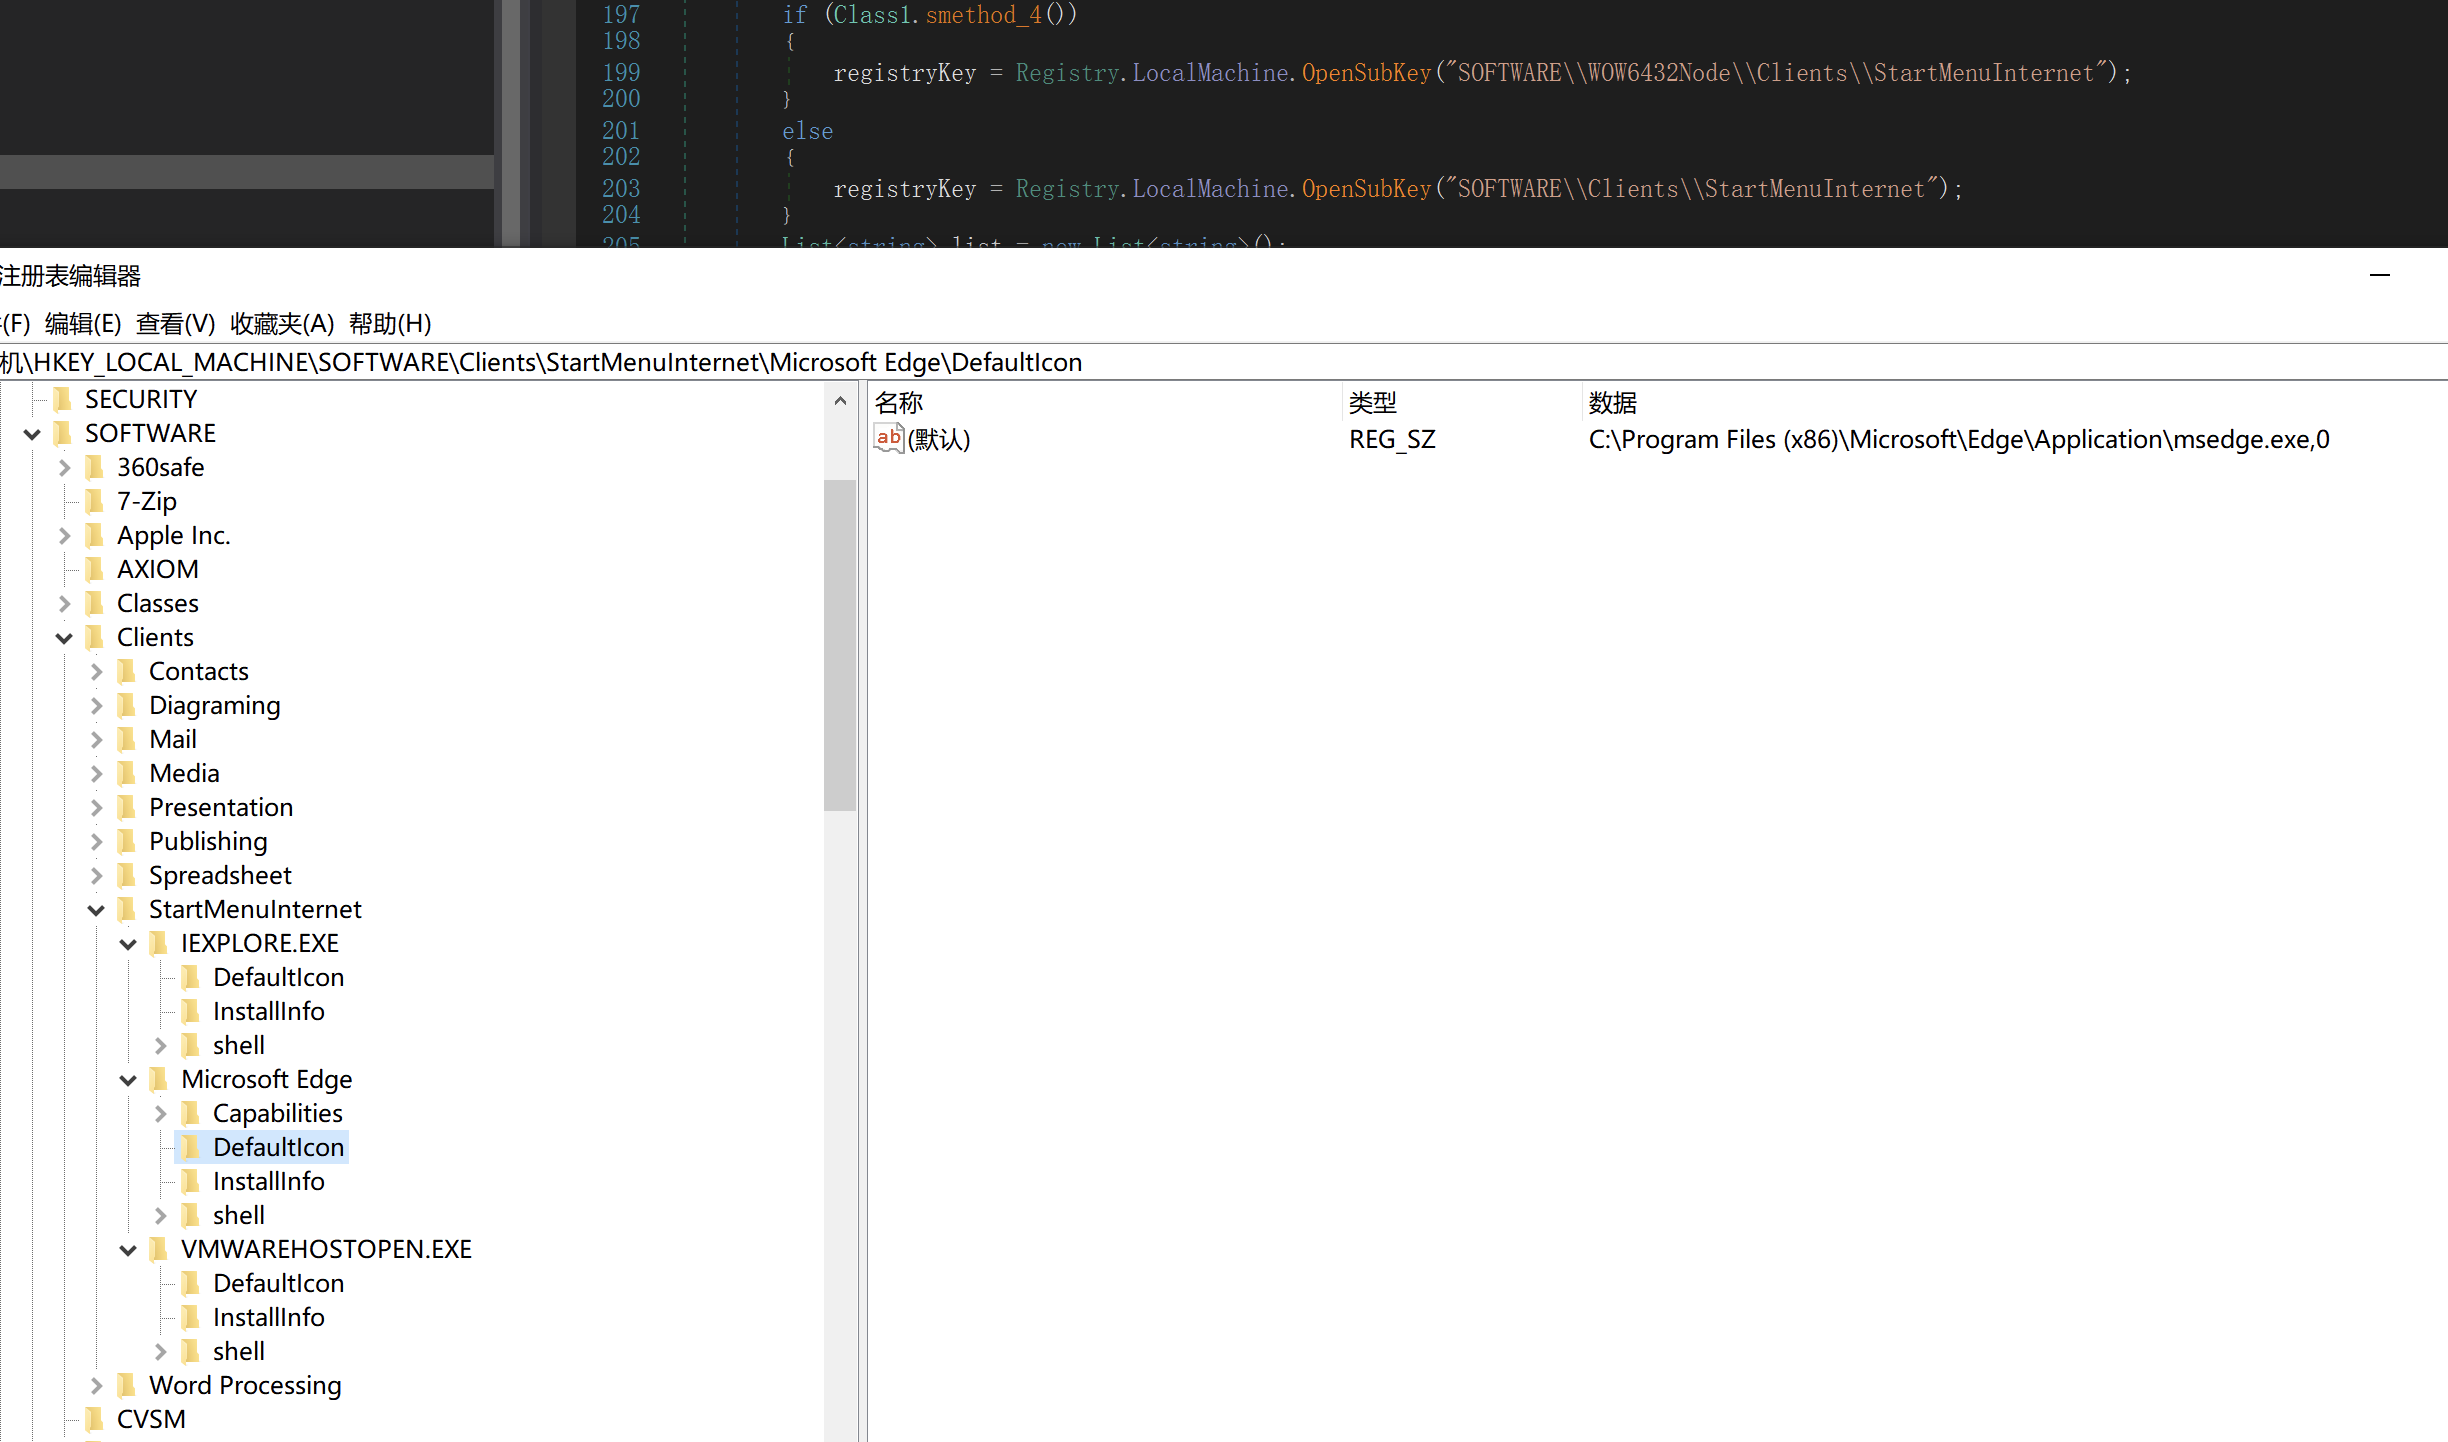Select InstallInfo under Microsoft Edge

(268, 1181)
